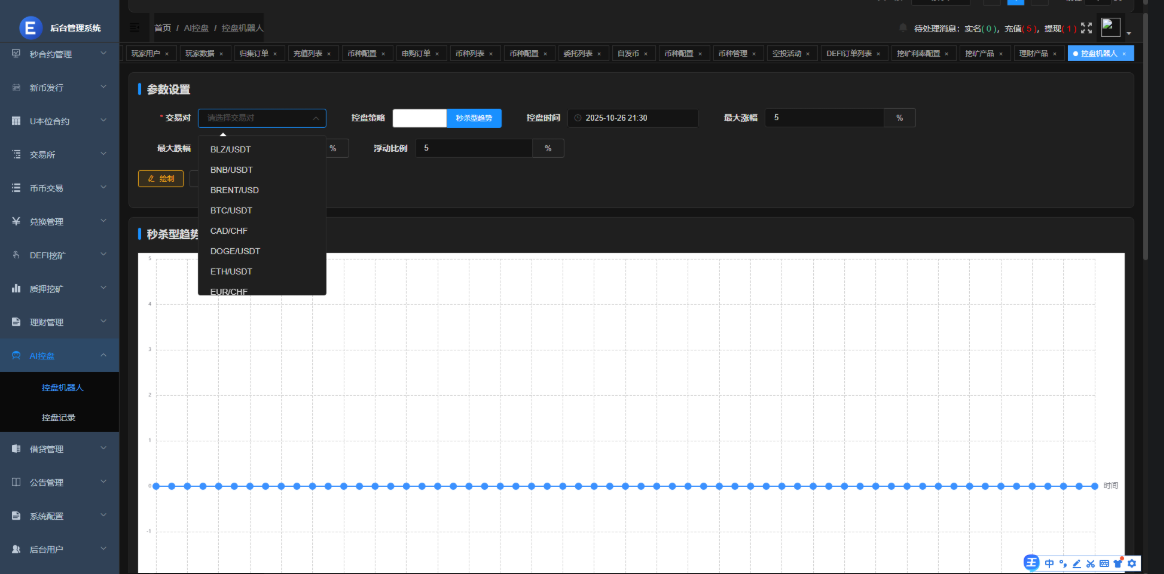Choose BTC/USDT from the pair list

(231, 210)
